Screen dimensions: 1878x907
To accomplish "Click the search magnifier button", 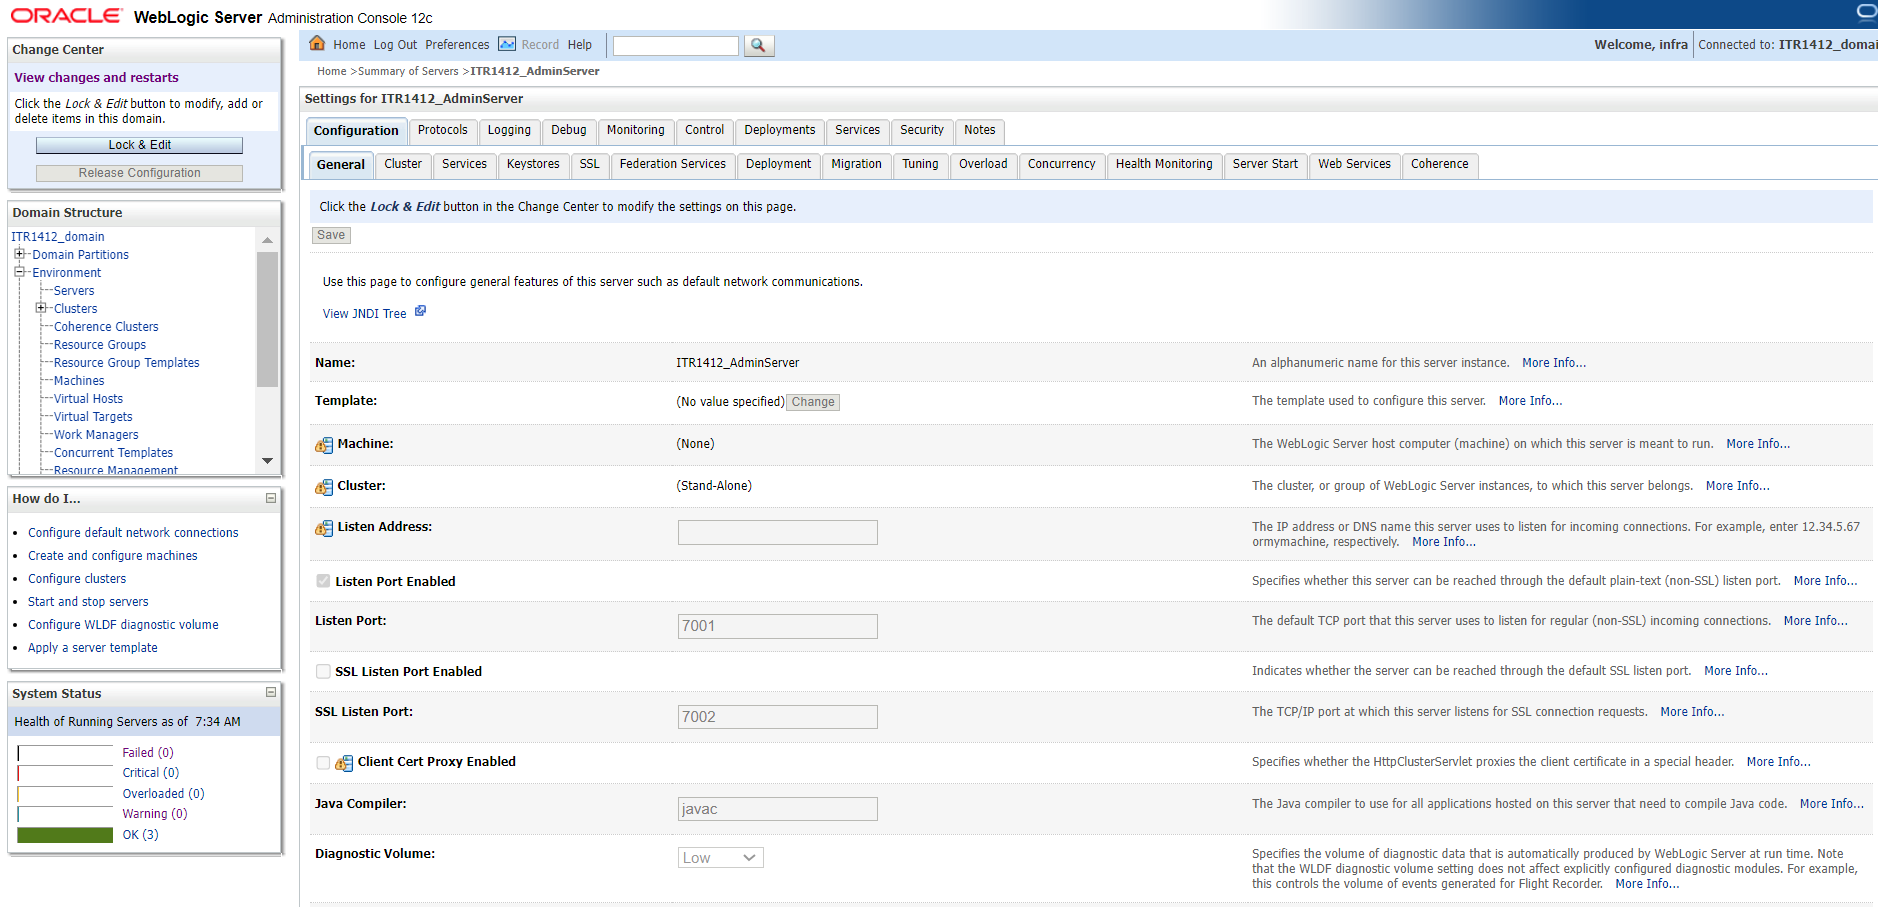I will pyautogui.click(x=759, y=45).
